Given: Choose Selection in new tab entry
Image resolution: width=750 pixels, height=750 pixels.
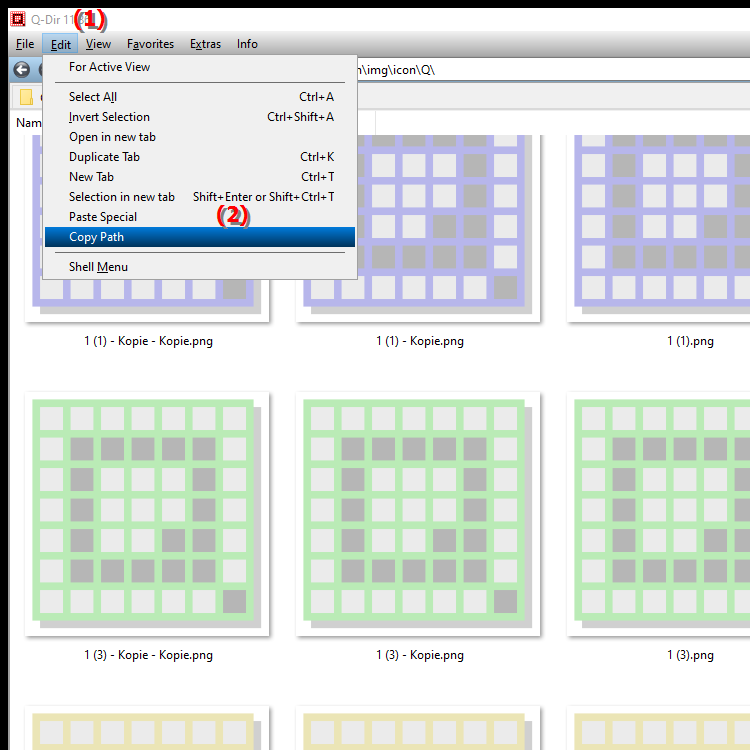Looking at the screenshot, I should click(x=200, y=197).
